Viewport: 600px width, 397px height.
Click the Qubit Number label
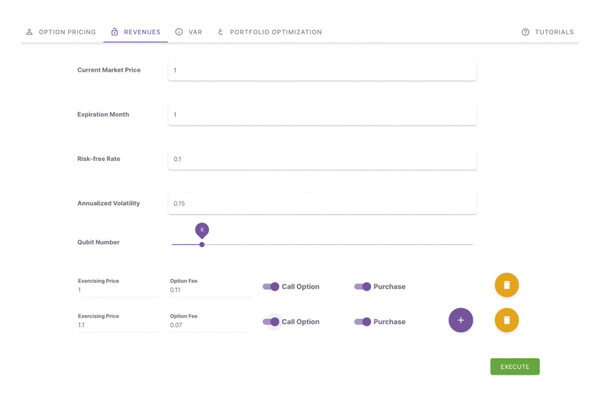(98, 242)
